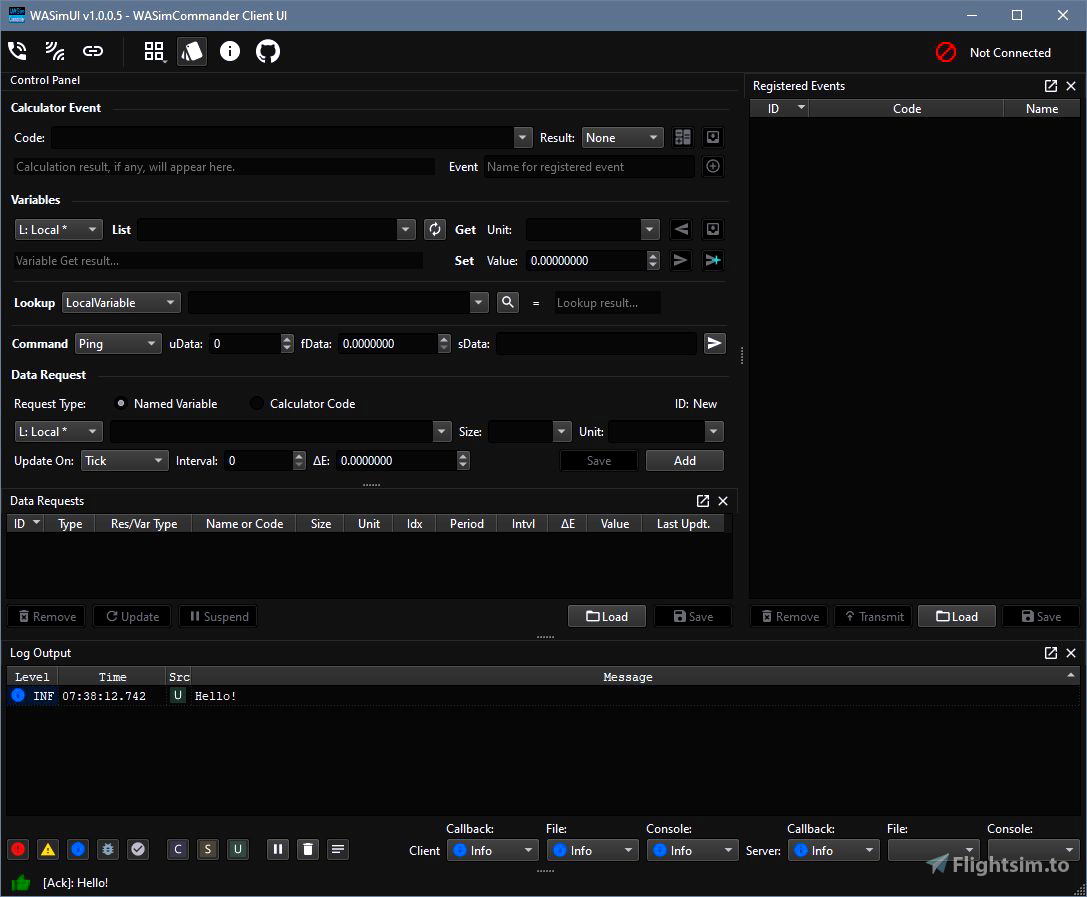Image resolution: width=1087 pixels, height=897 pixels.
Task: Click the cards-style icon in the top toolbar
Action: [192, 51]
